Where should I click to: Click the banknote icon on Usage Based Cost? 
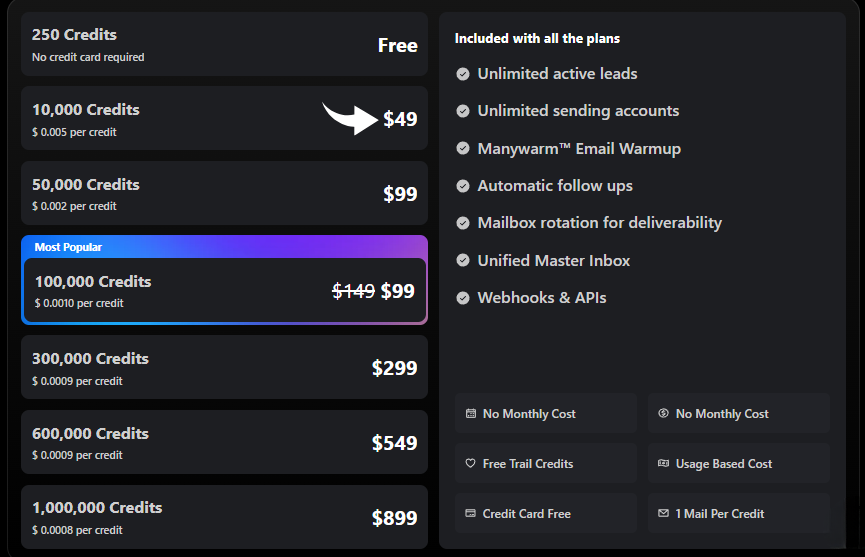coord(664,463)
